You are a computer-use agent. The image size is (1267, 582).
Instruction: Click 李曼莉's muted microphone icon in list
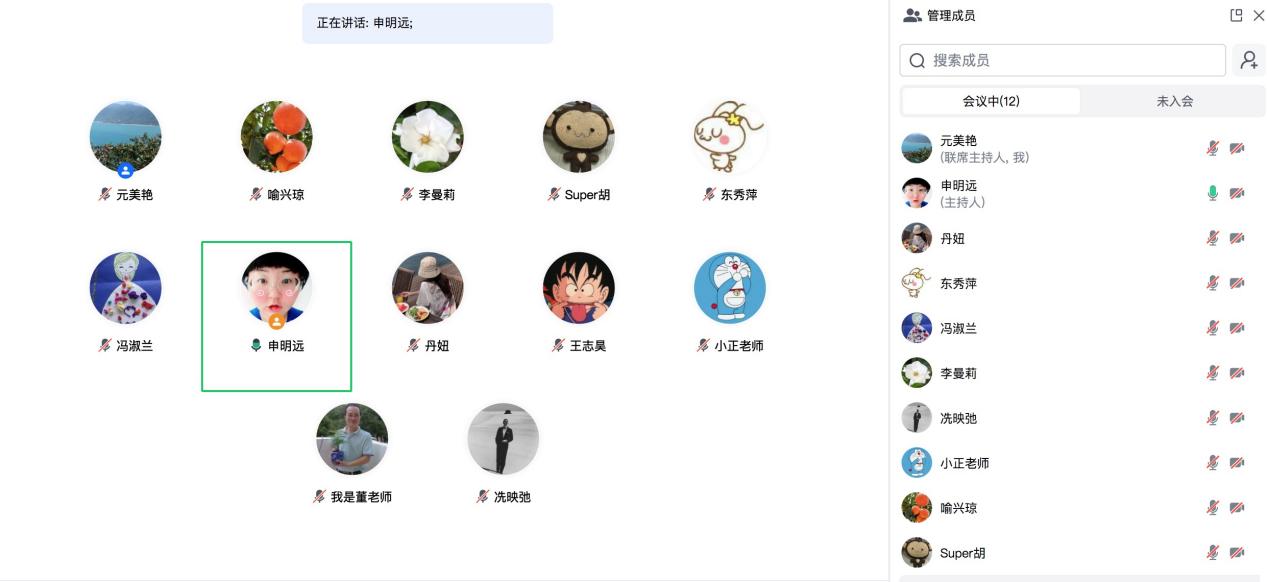[x=1213, y=373]
